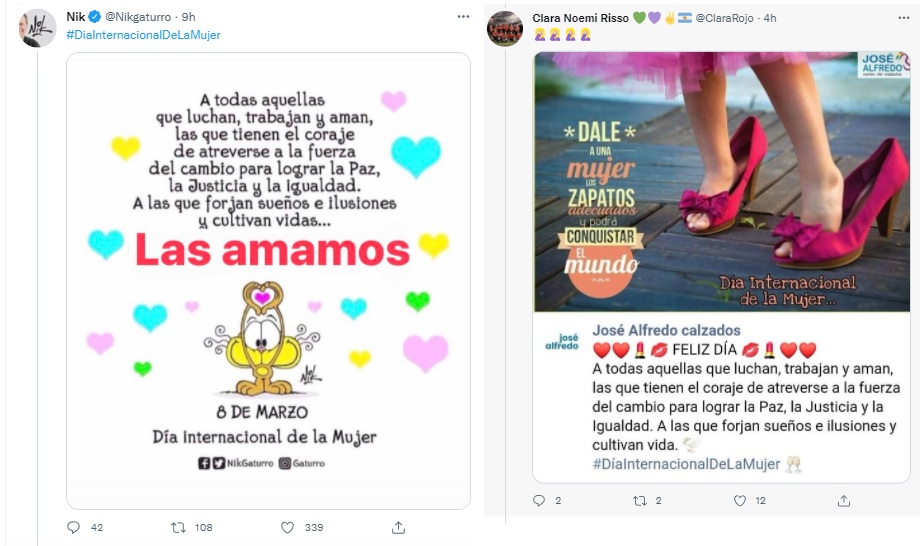View Clara Noemi Risso's profile avatar
Screen dimensions: 922x546
tap(505, 28)
